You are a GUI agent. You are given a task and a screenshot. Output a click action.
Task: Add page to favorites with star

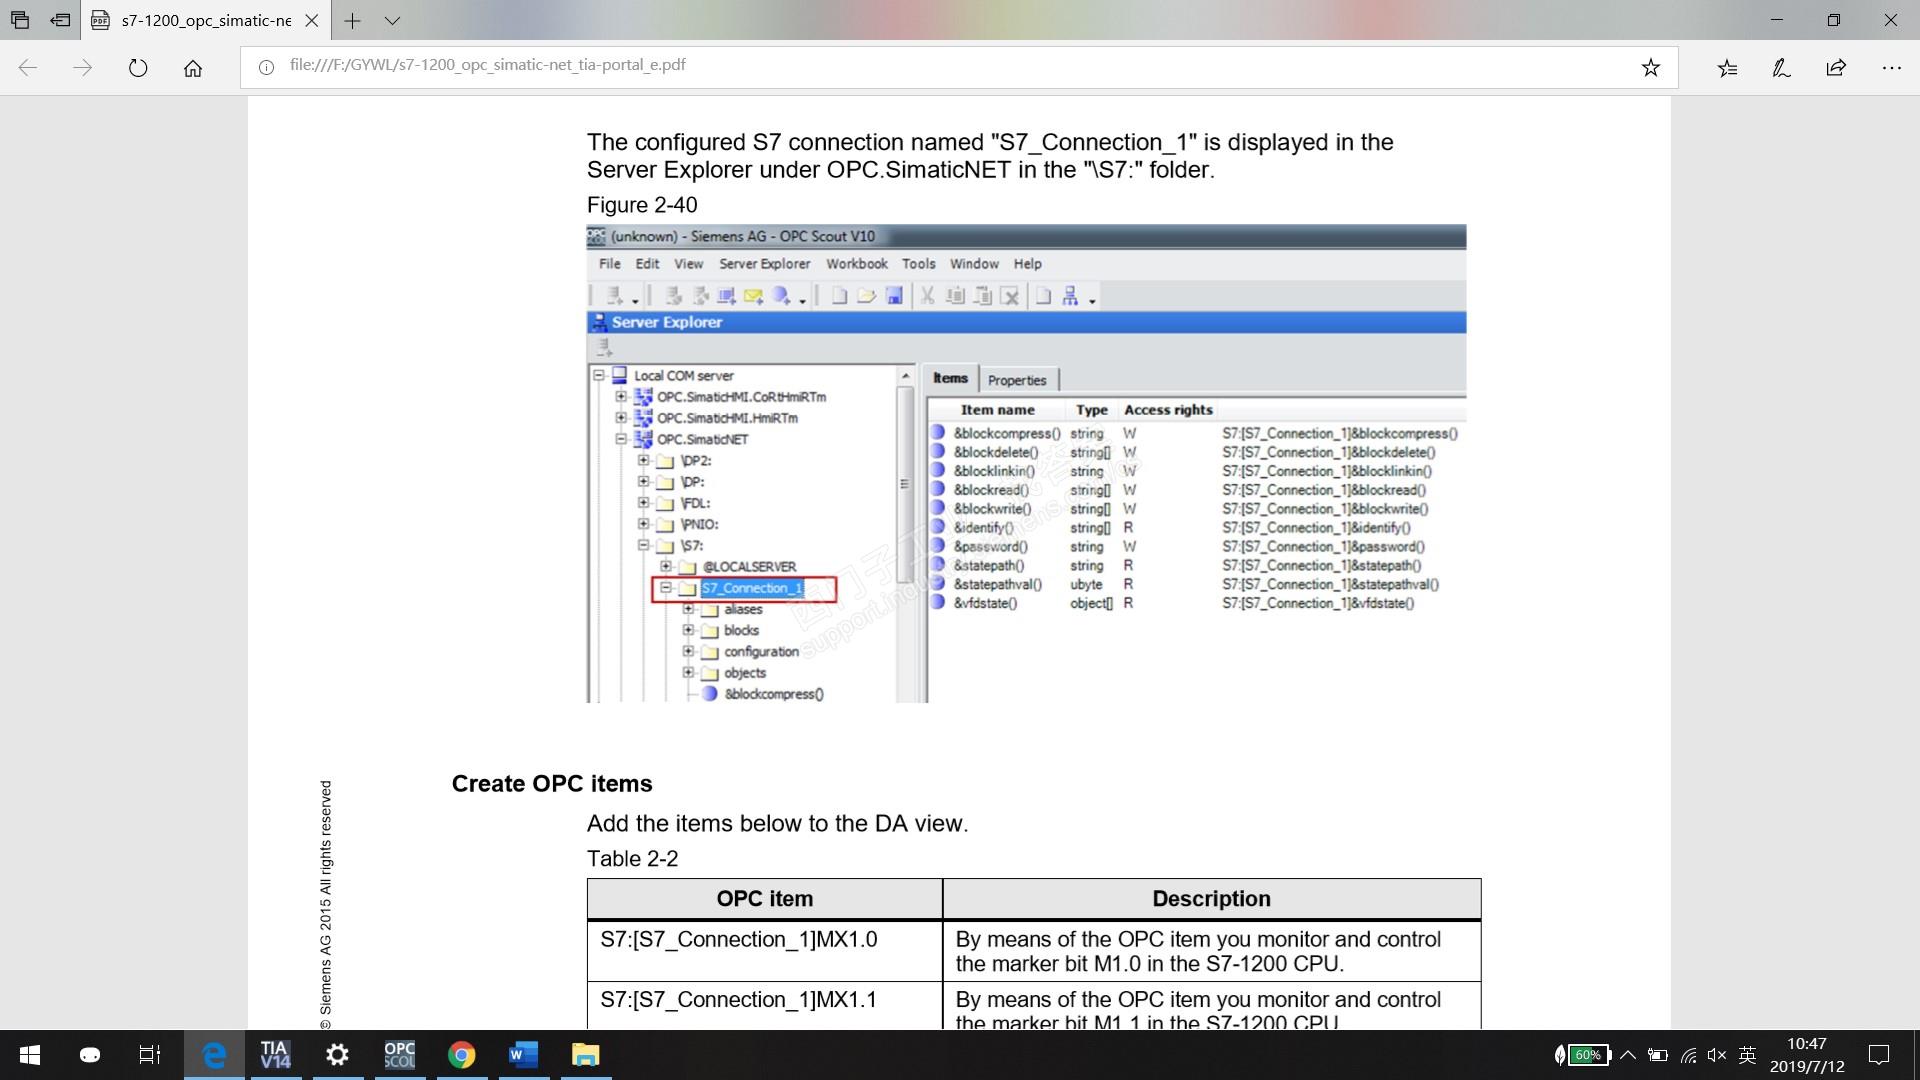click(1650, 68)
